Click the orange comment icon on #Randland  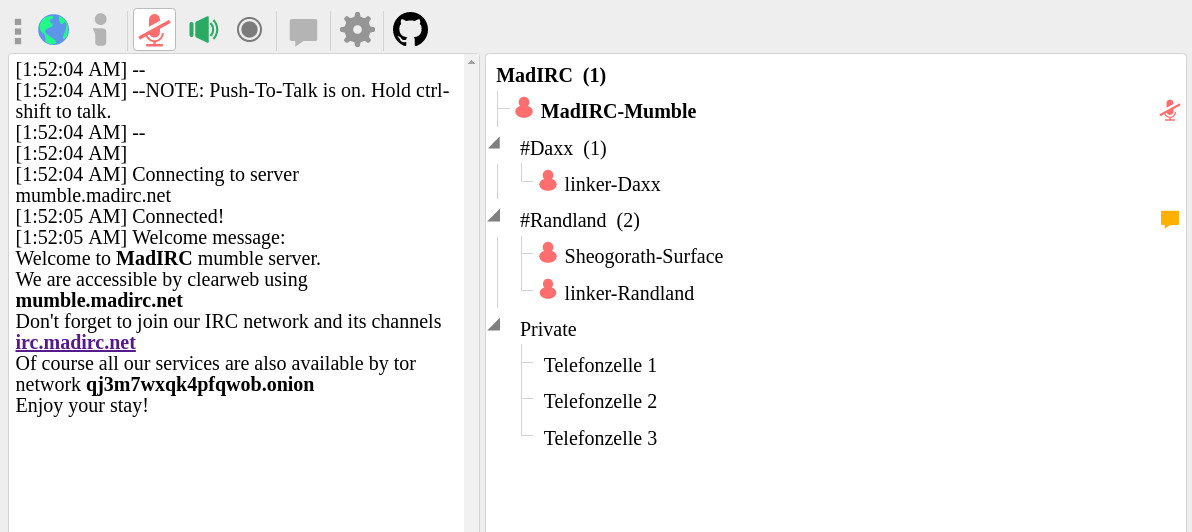[x=1170, y=220]
